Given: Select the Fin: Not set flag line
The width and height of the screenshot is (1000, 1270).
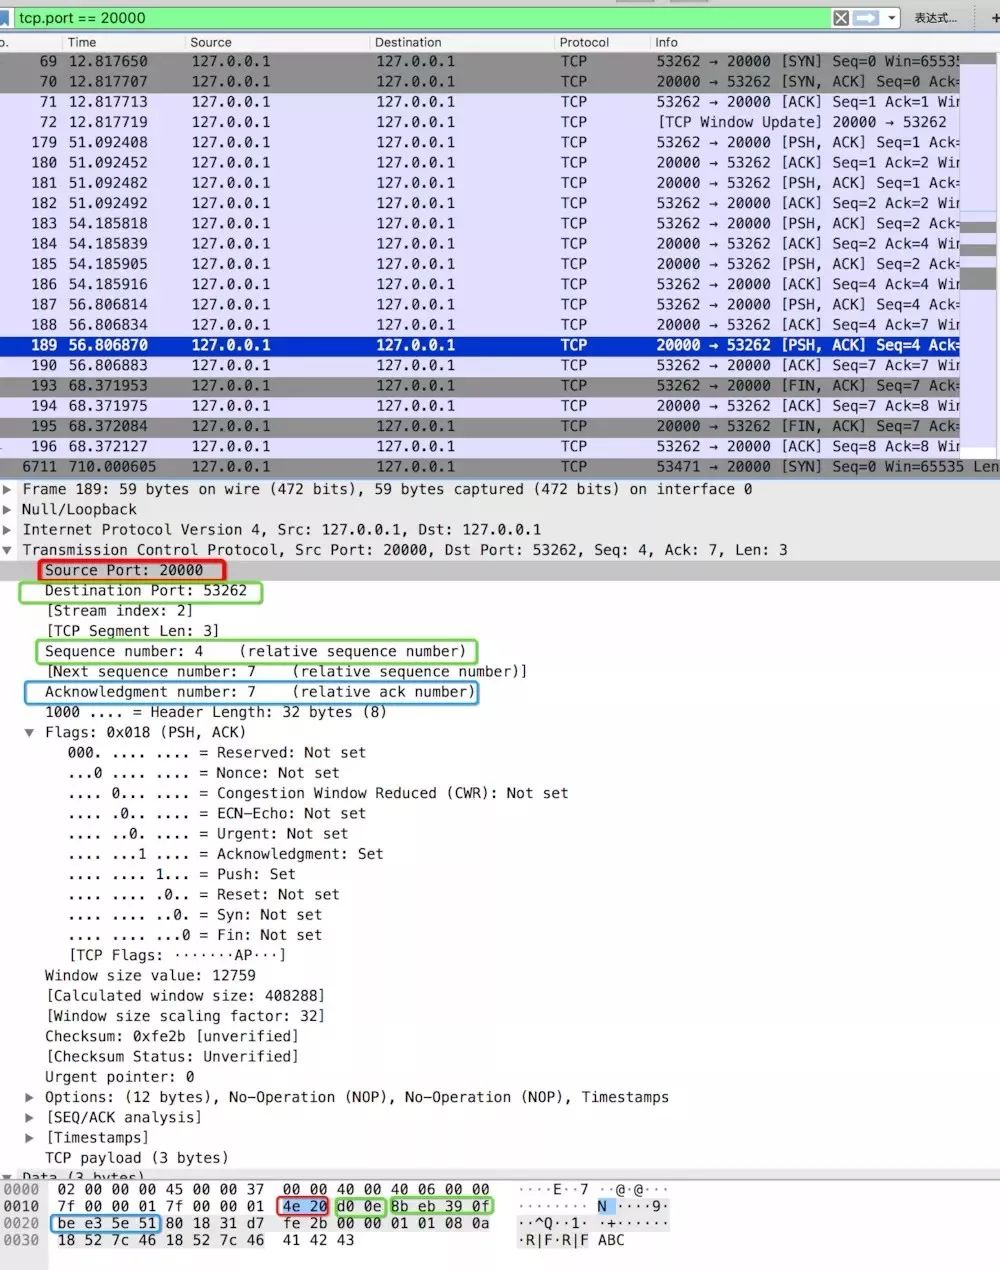Looking at the screenshot, I should point(195,935).
